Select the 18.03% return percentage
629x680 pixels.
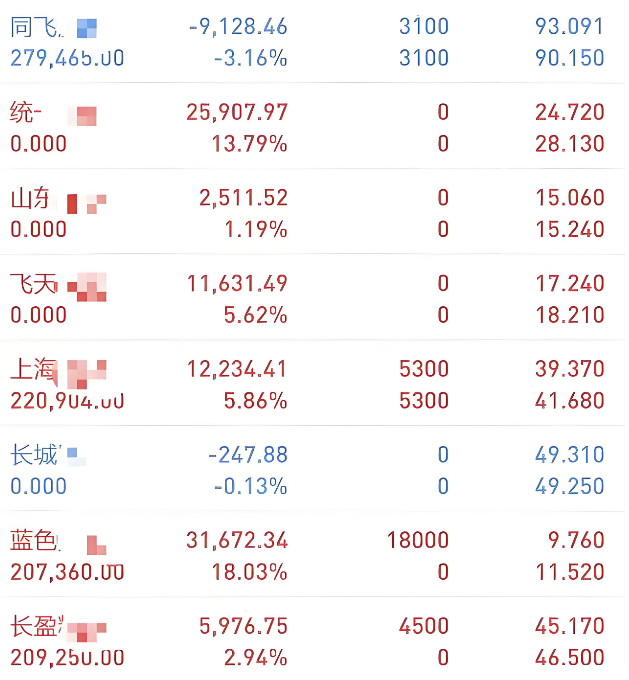pyautogui.click(x=250, y=573)
